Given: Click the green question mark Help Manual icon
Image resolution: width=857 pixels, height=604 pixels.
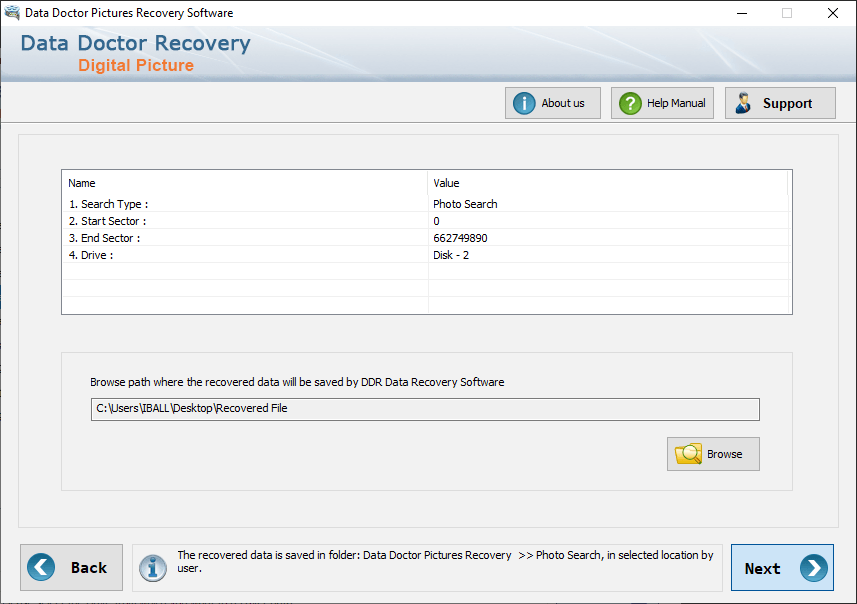Looking at the screenshot, I should tap(630, 103).
